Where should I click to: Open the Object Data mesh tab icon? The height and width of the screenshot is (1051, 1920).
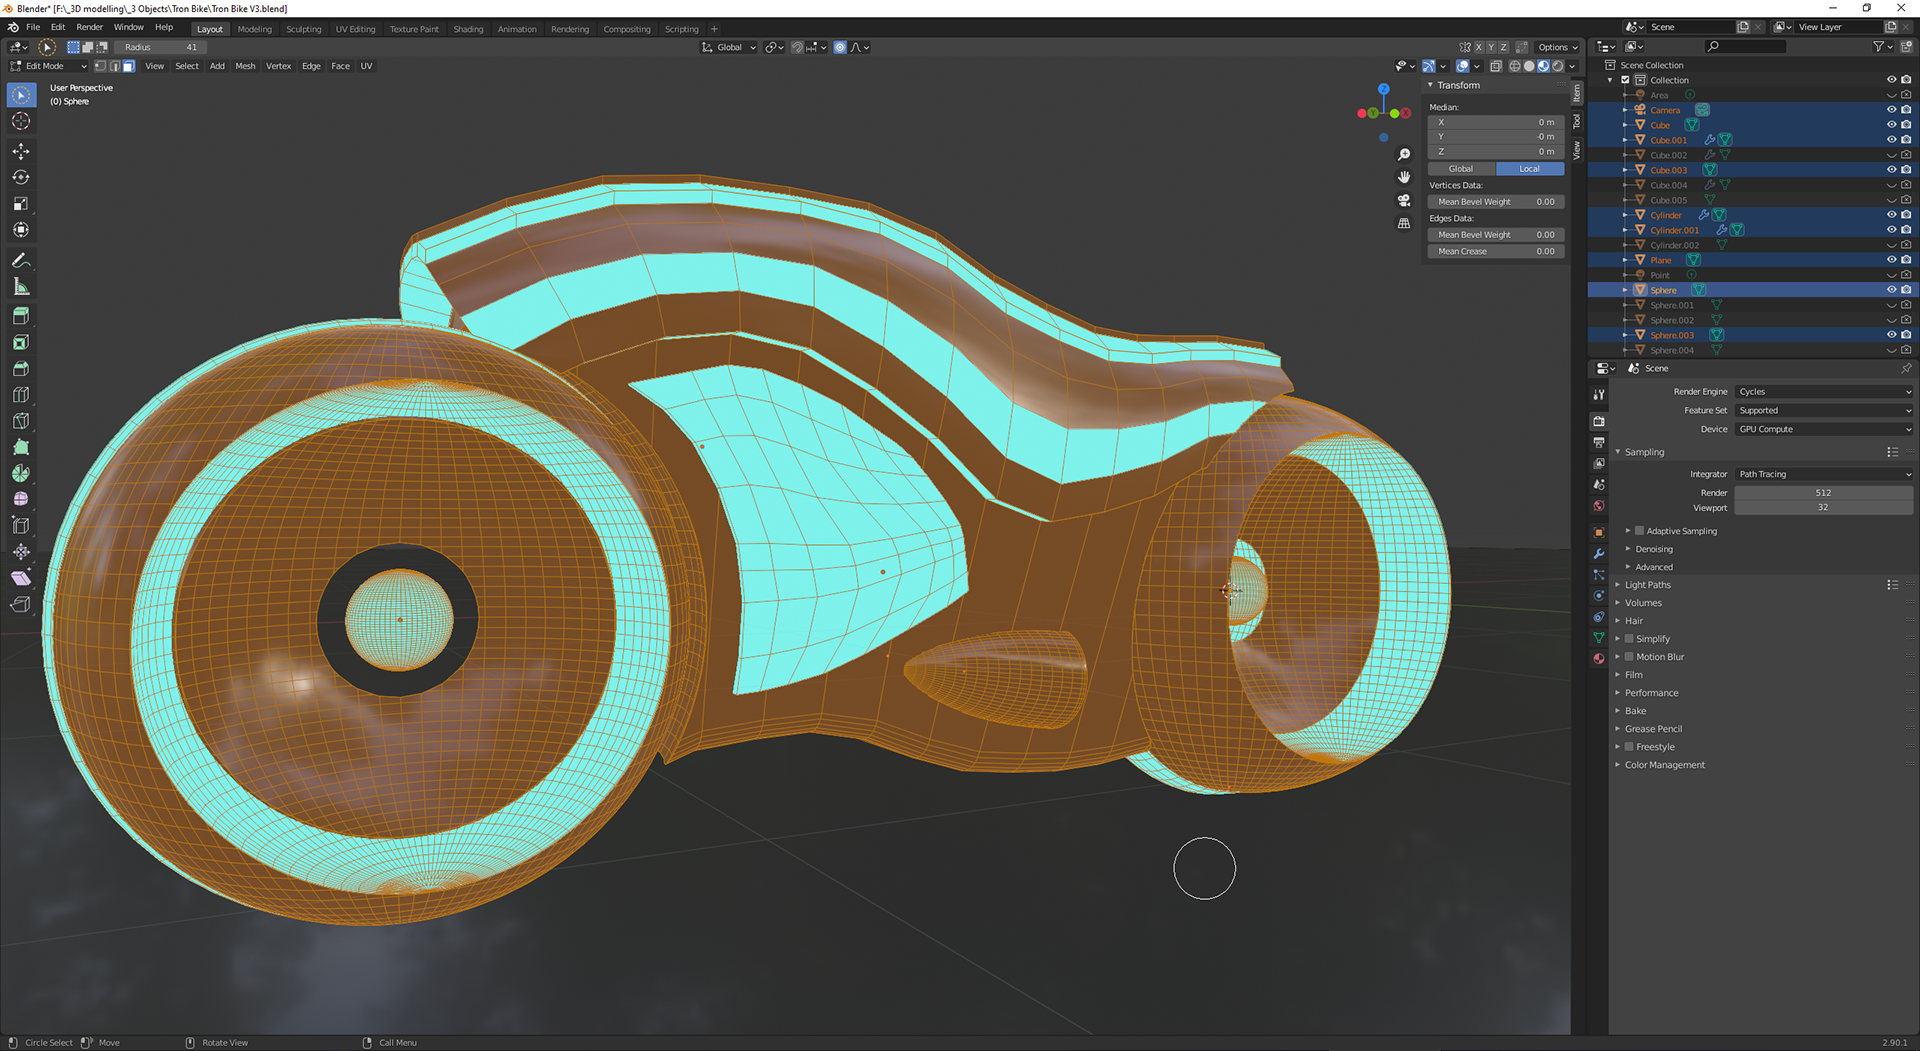coord(1599,637)
